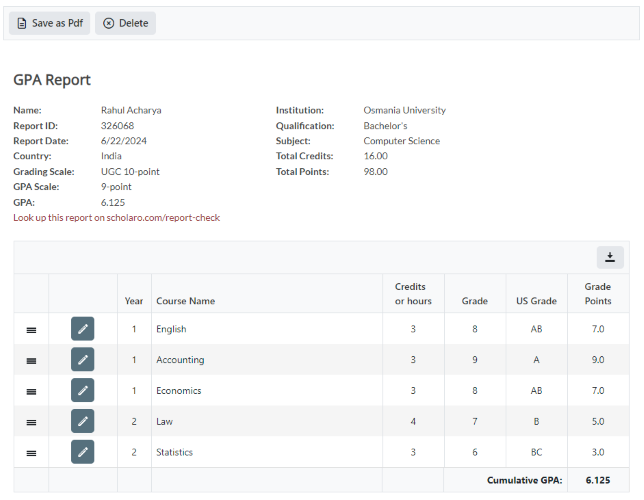Click the Grade Points column header
This screenshot has width=644, height=500.
(597, 294)
